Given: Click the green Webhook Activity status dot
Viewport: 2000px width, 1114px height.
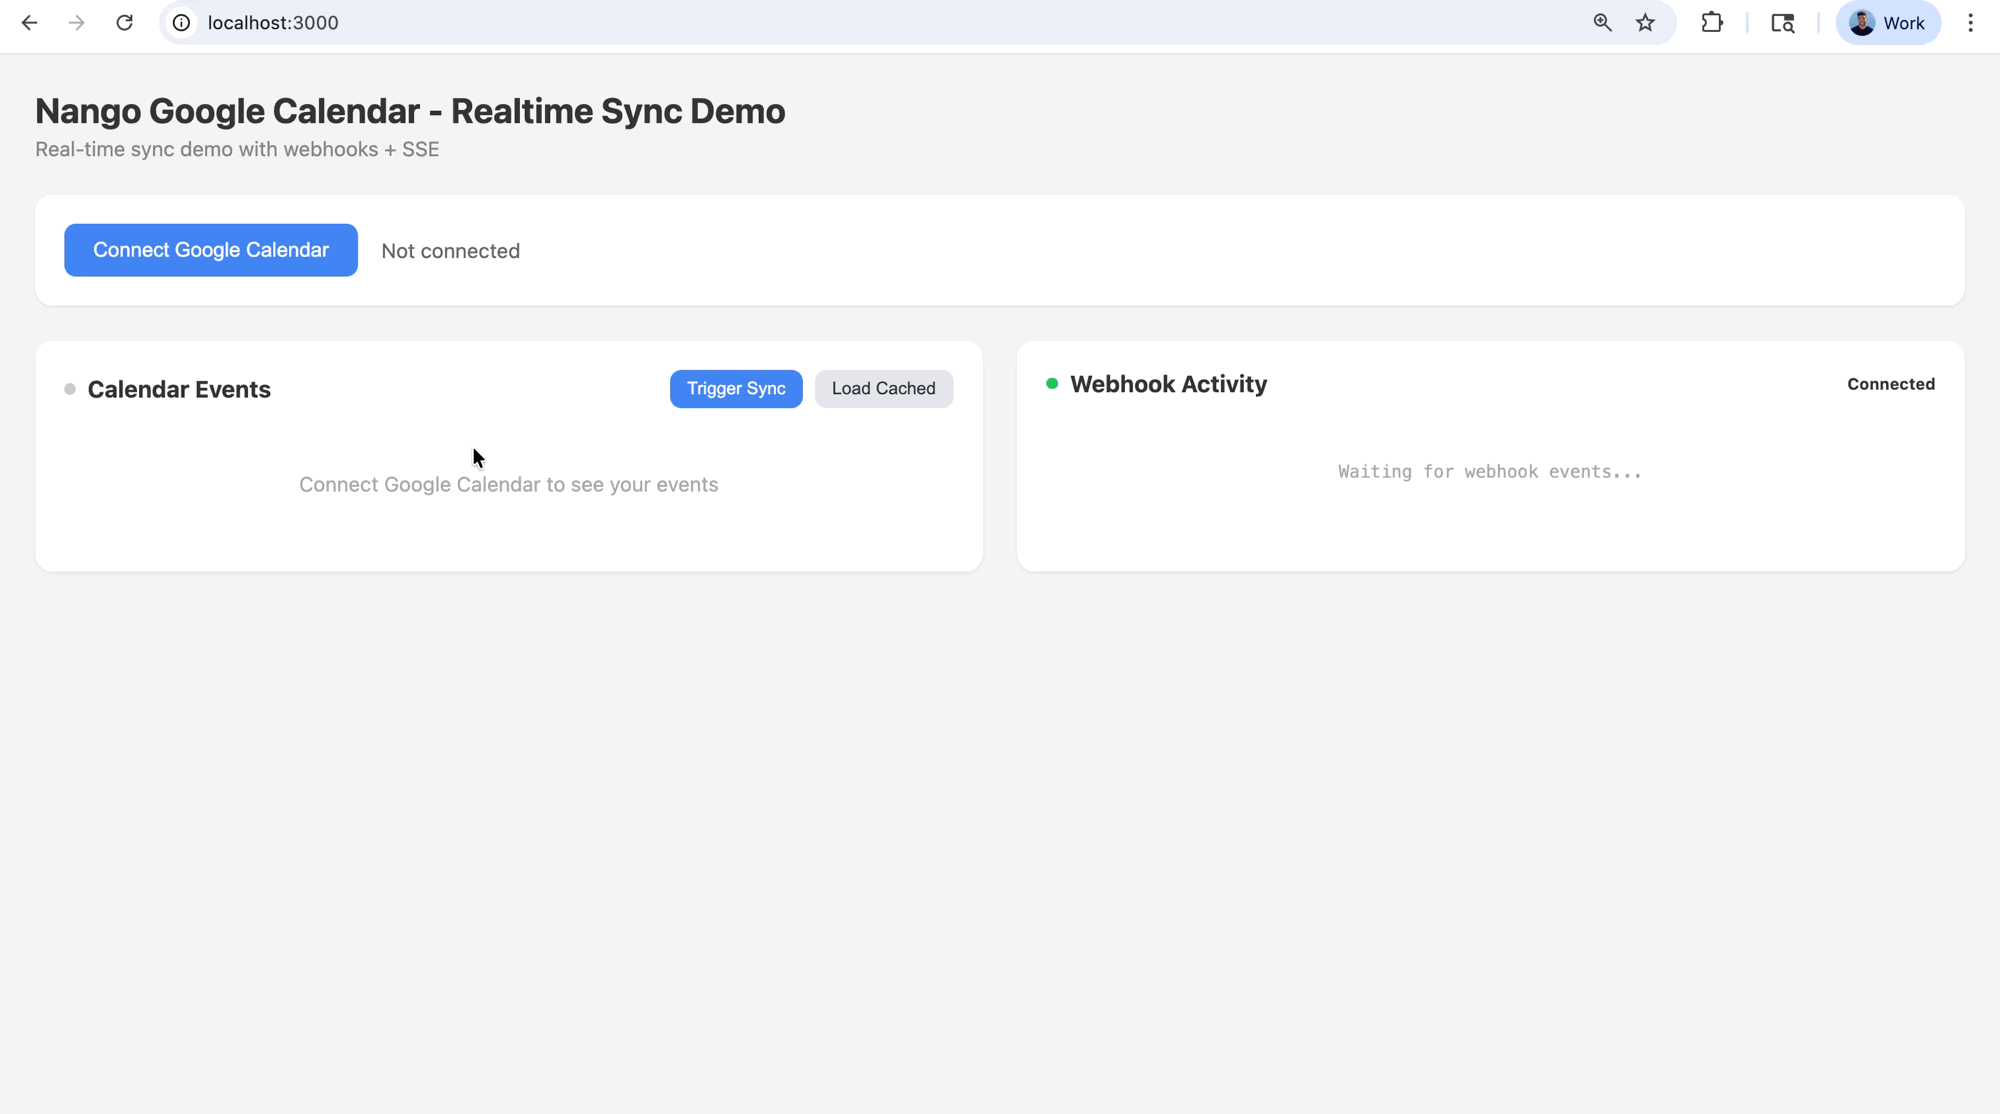Looking at the screenshot, I should [1052, 384].
